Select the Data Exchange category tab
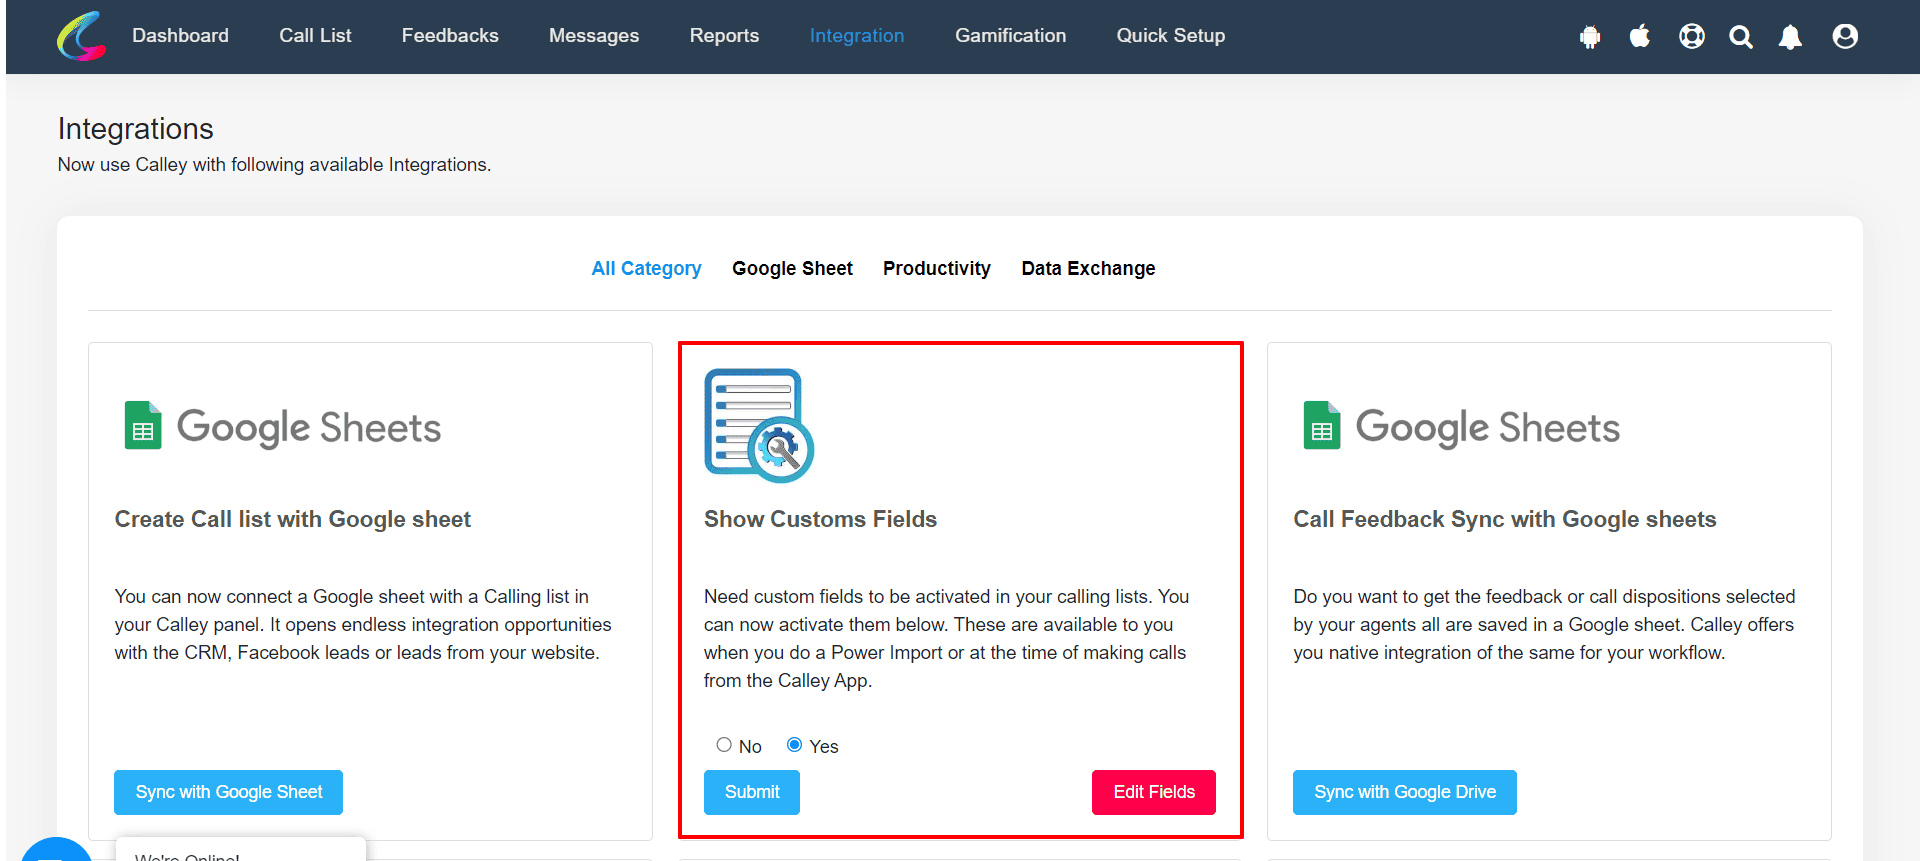 point(1088,268)
